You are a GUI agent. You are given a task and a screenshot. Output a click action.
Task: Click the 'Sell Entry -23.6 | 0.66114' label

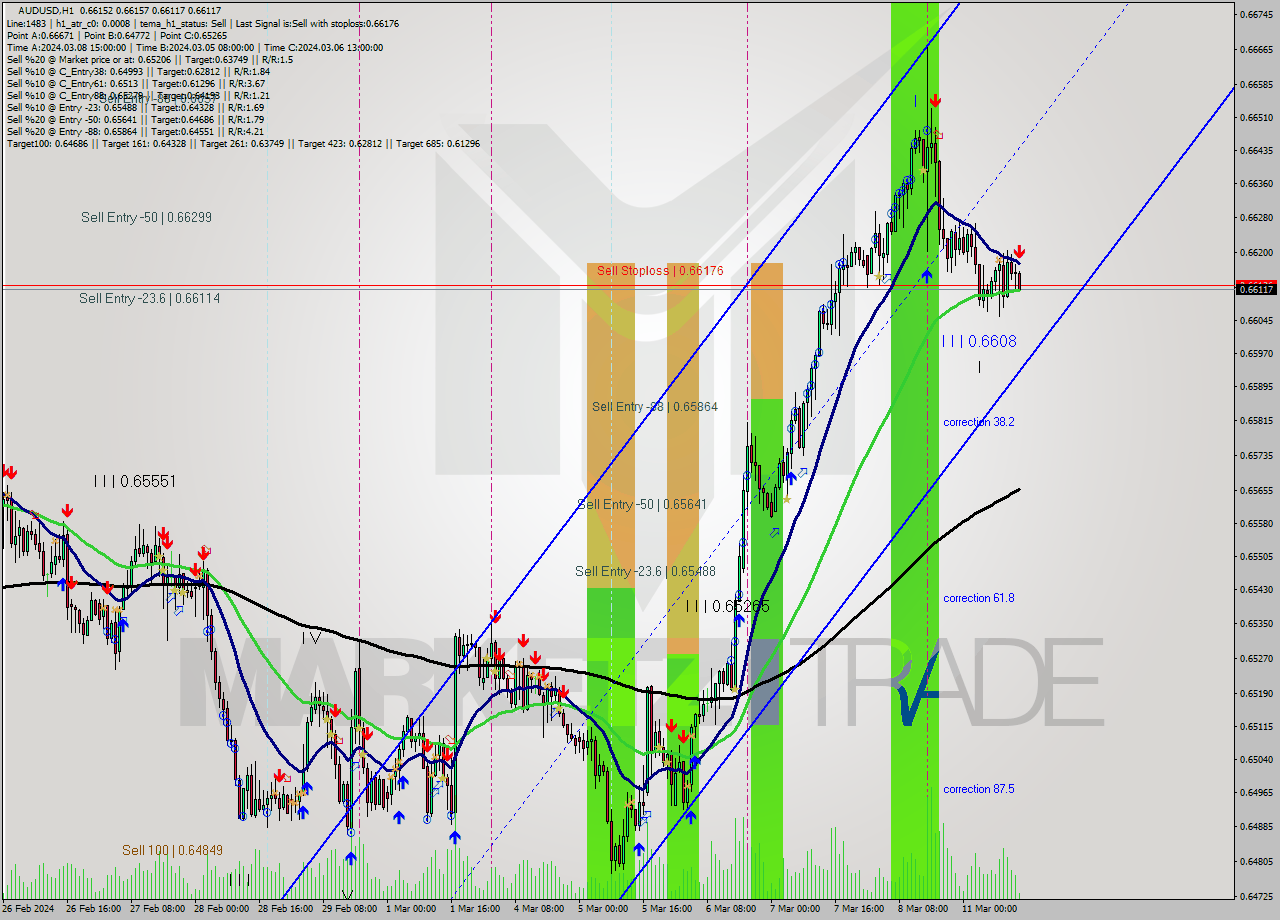[x=150, y=298]
